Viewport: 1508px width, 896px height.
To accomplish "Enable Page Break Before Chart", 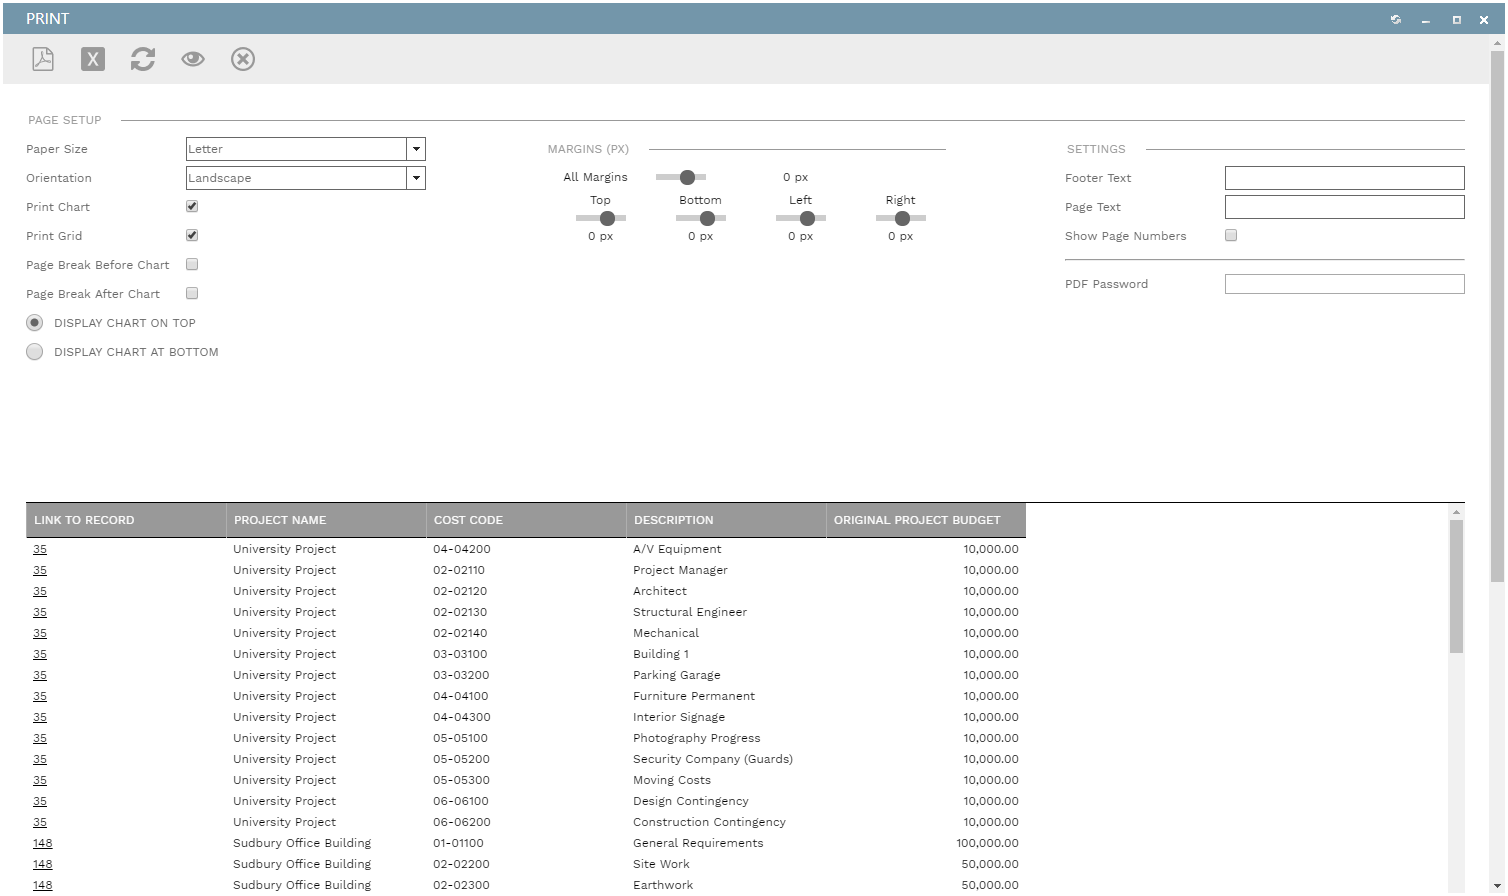I will coord(191,264).
